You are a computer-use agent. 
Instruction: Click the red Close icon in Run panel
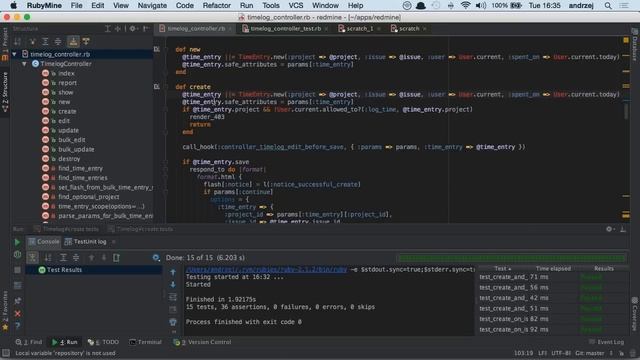pos(17,313)
